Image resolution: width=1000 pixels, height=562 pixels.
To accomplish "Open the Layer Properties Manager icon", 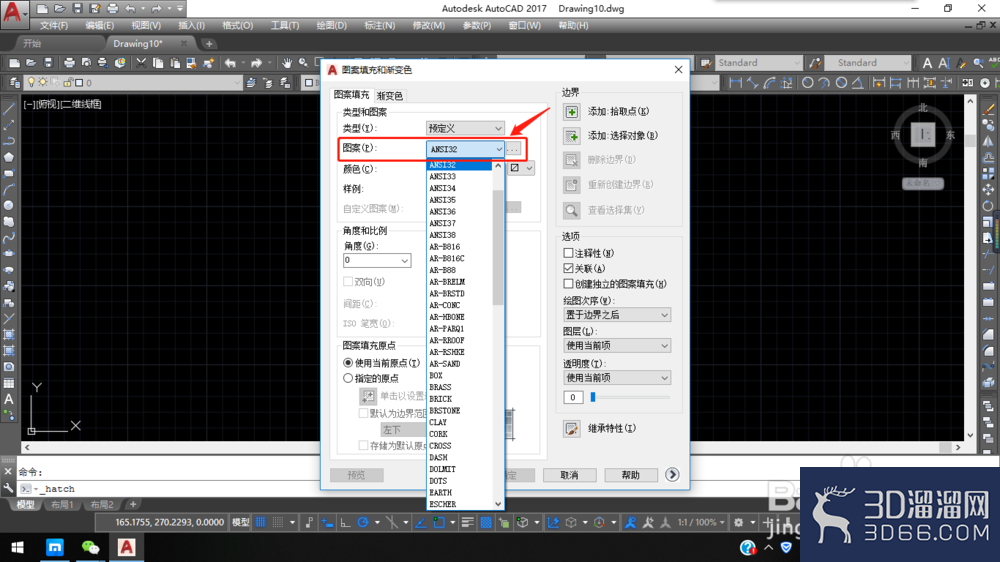I will pos(14,83).
